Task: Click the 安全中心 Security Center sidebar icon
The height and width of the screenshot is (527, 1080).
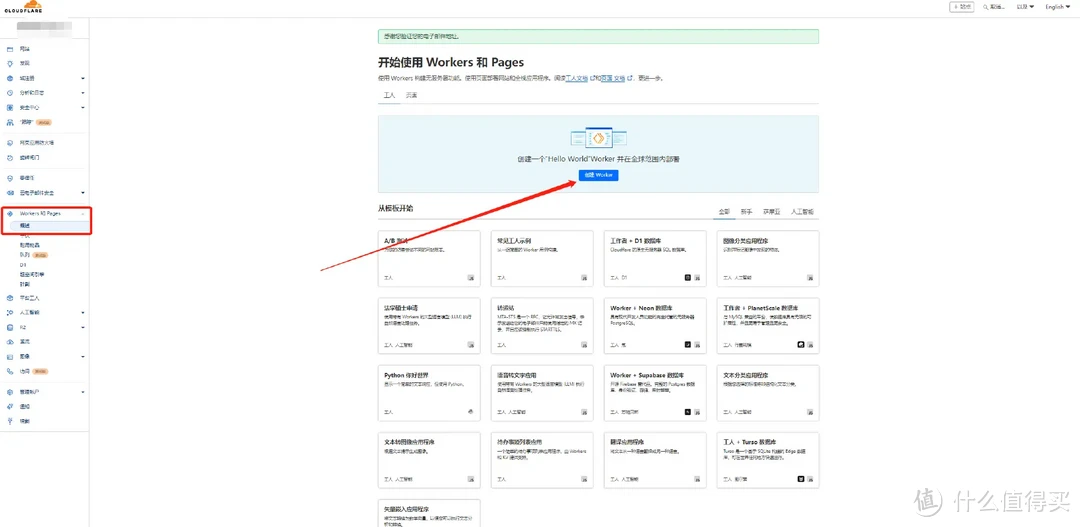Action: pyautogui.click(x=10, y=107)
